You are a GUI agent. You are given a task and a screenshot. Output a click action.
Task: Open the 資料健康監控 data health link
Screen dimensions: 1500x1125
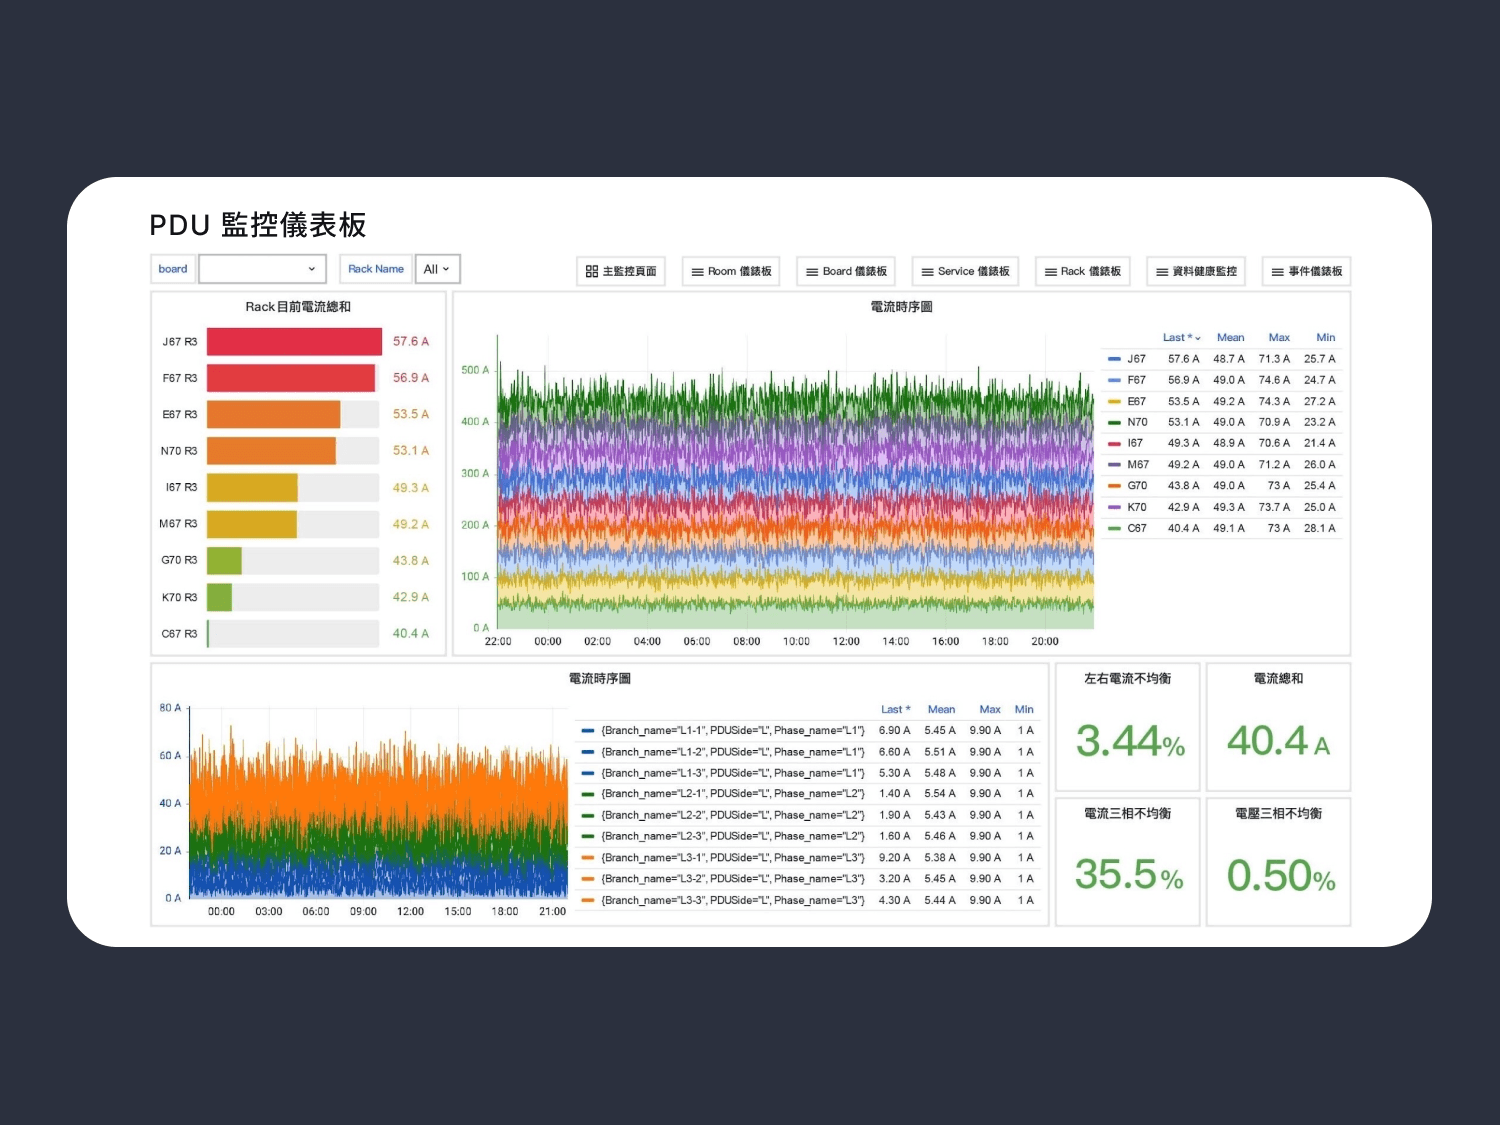click(1196, 271)
